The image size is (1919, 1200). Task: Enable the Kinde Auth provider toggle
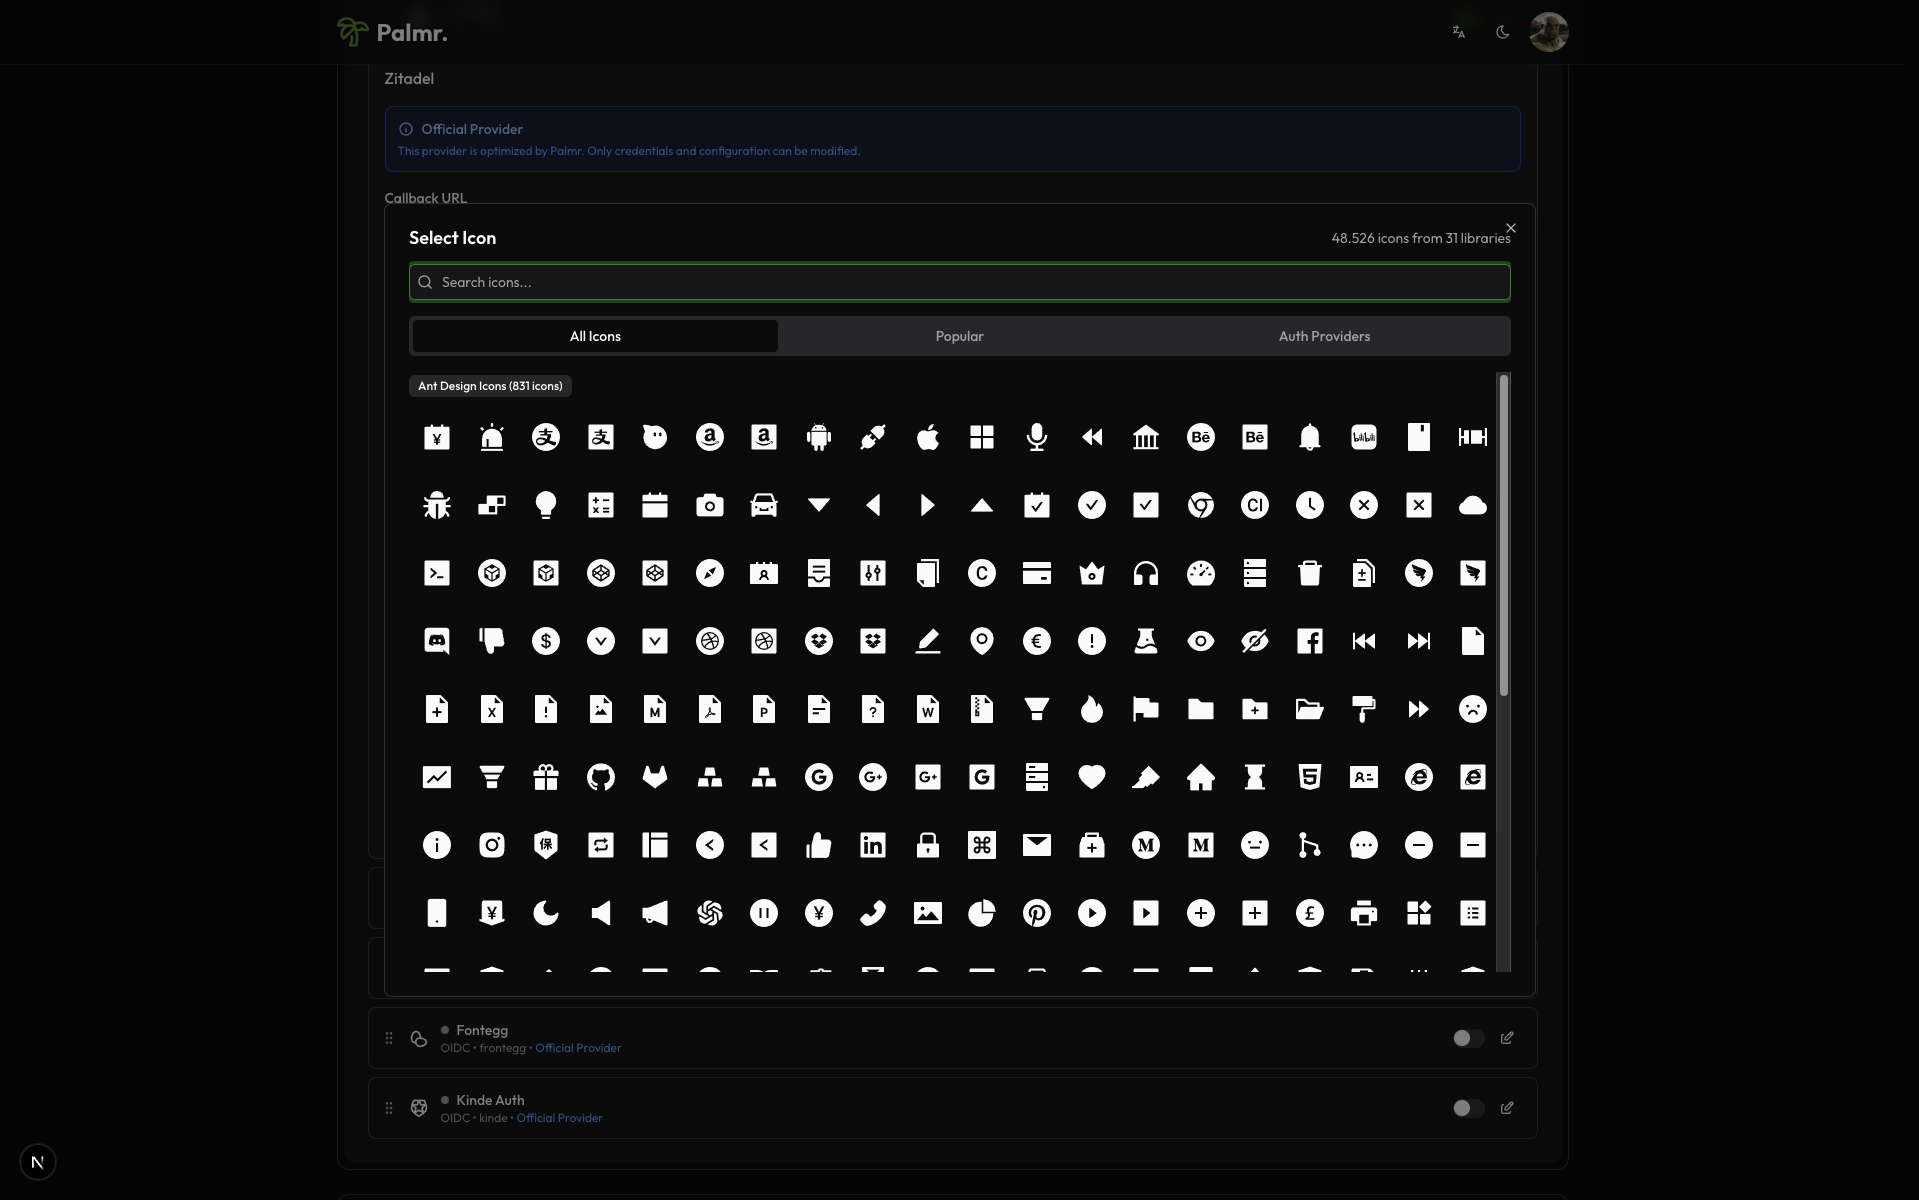[1467, 1108]
